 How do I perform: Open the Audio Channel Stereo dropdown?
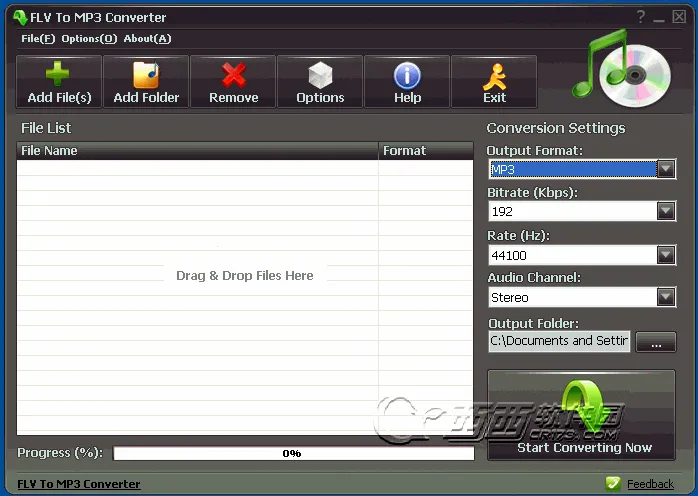coord(666,297)
